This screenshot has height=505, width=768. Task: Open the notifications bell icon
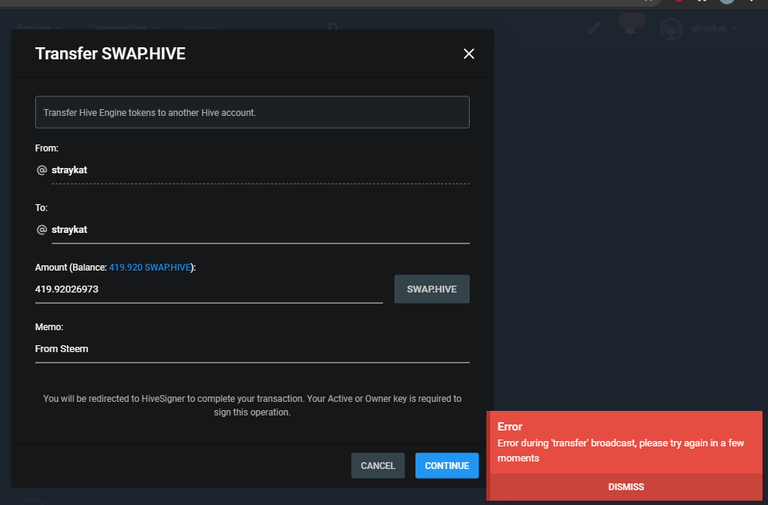630,28
